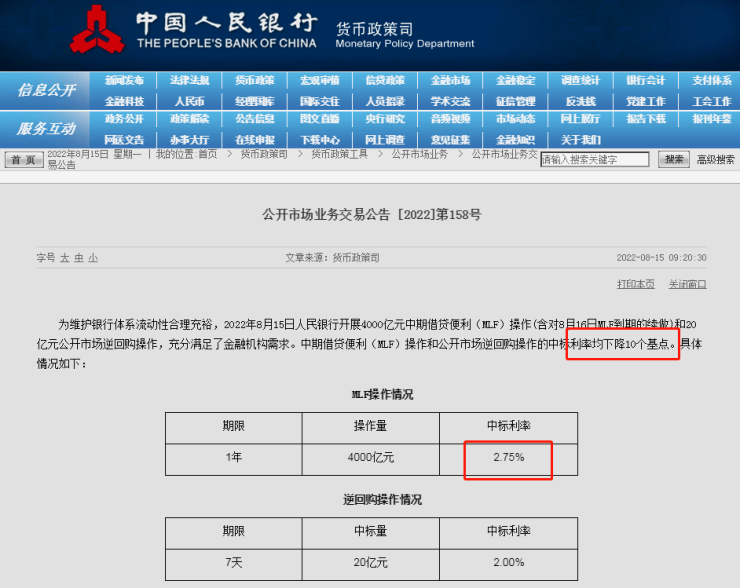Go to 金融科技 section
Viewport: 740px width, 588px height.
click(x=124, y=101)
